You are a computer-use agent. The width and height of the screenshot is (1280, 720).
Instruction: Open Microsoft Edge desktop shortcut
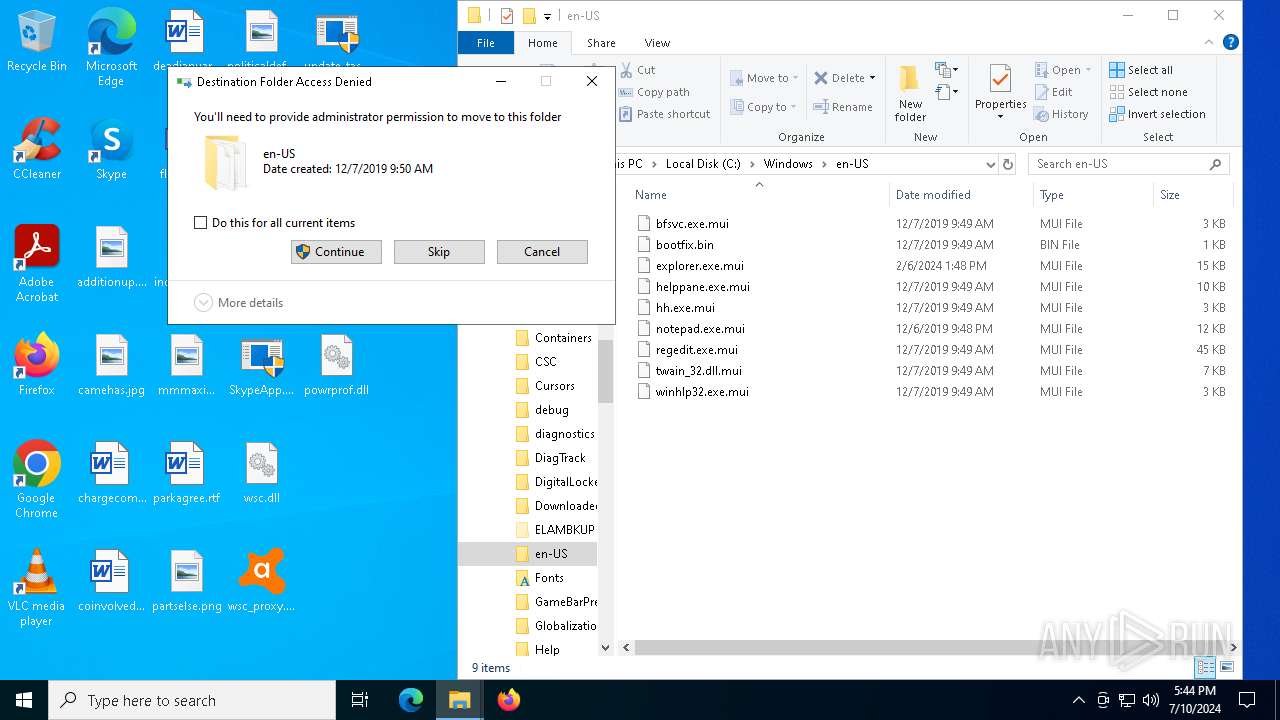click(111, 48)
